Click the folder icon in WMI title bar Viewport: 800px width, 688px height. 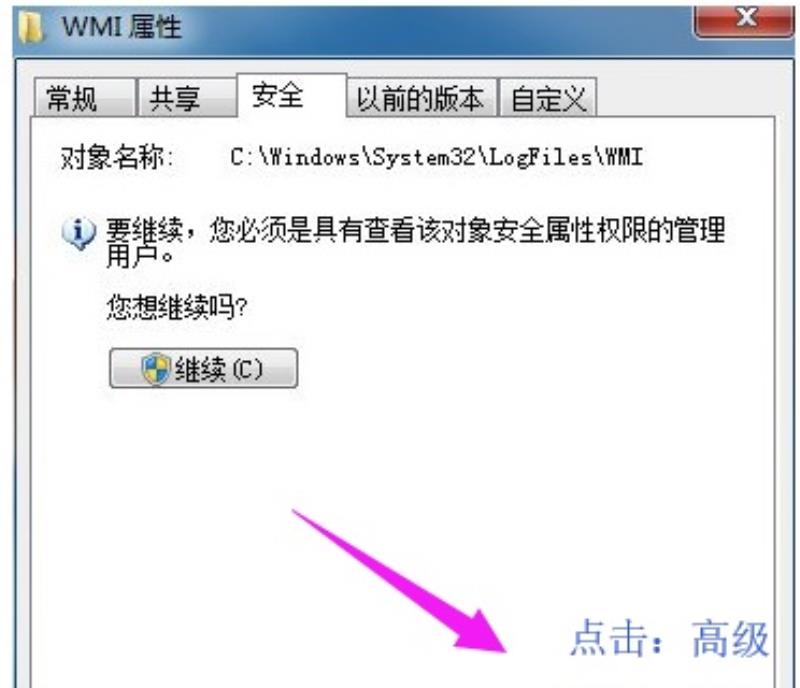point(31,27)
